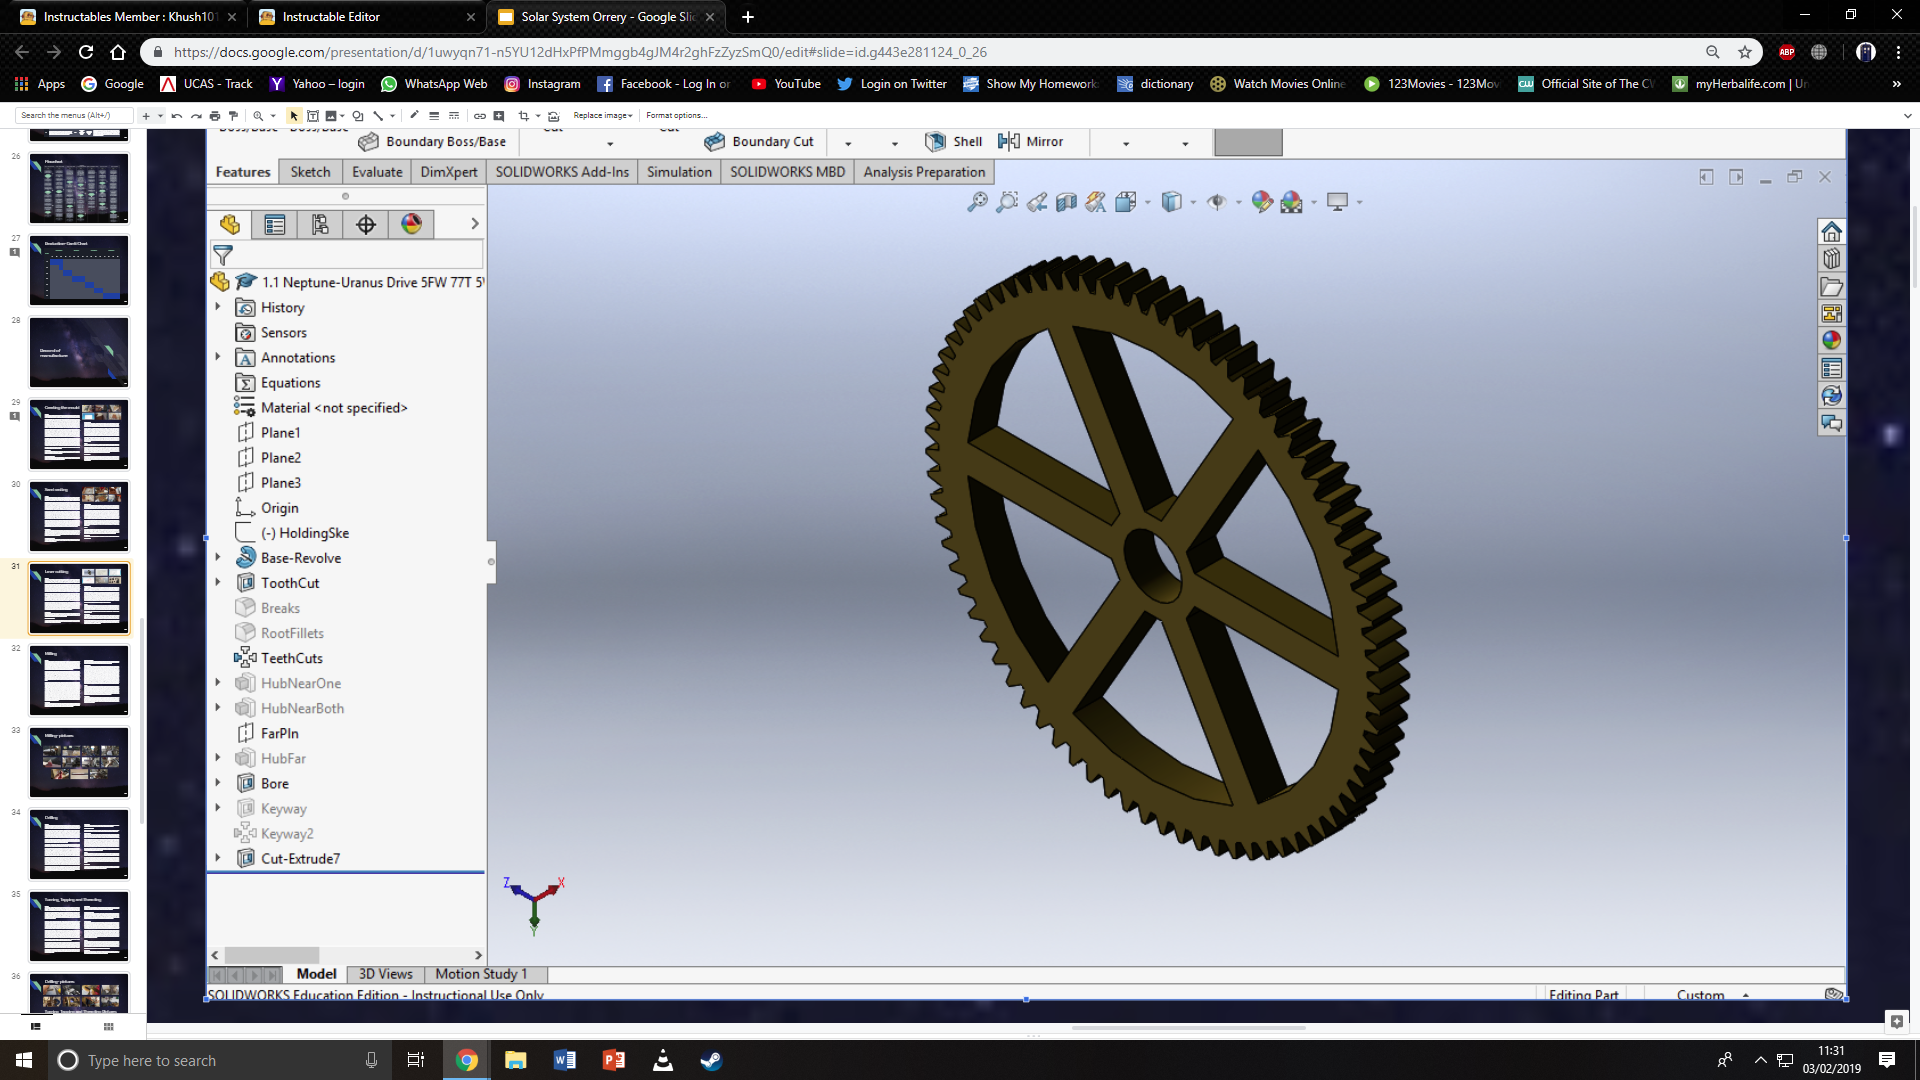Screen dimensions: 1920x1080
Task: Switch to filmstrip view of slides
Action: coord(36,1026)
